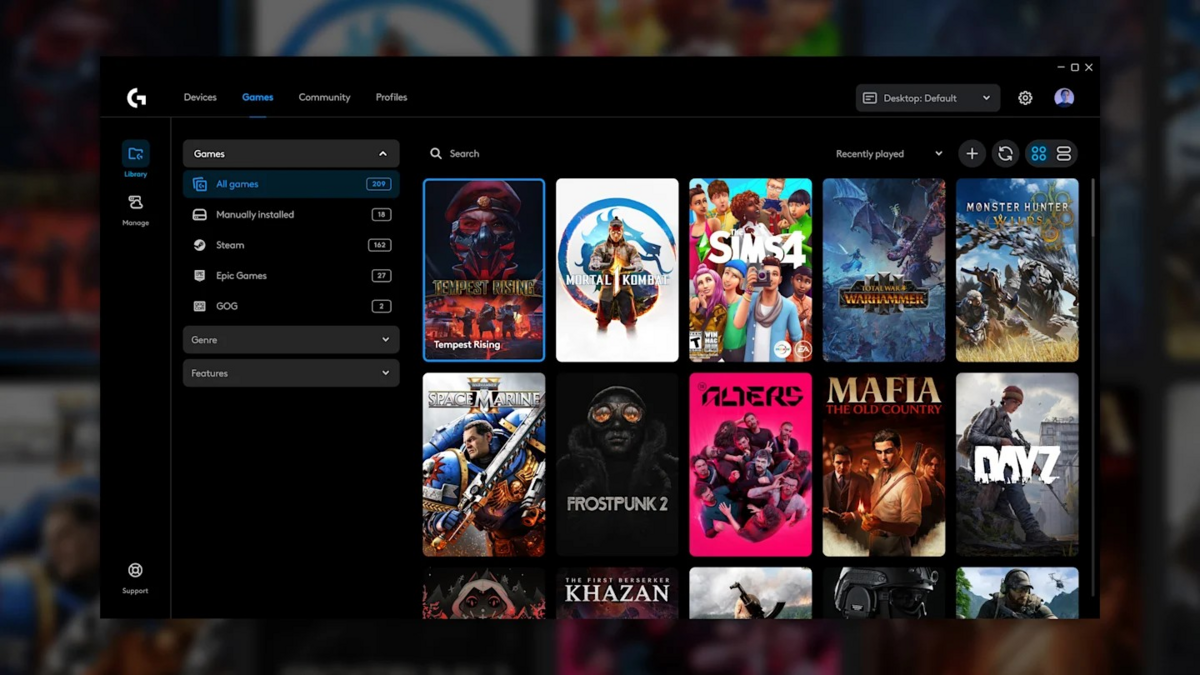
Task: Open the Community tab
Action: pyautogui.click(x=324, y=97)
